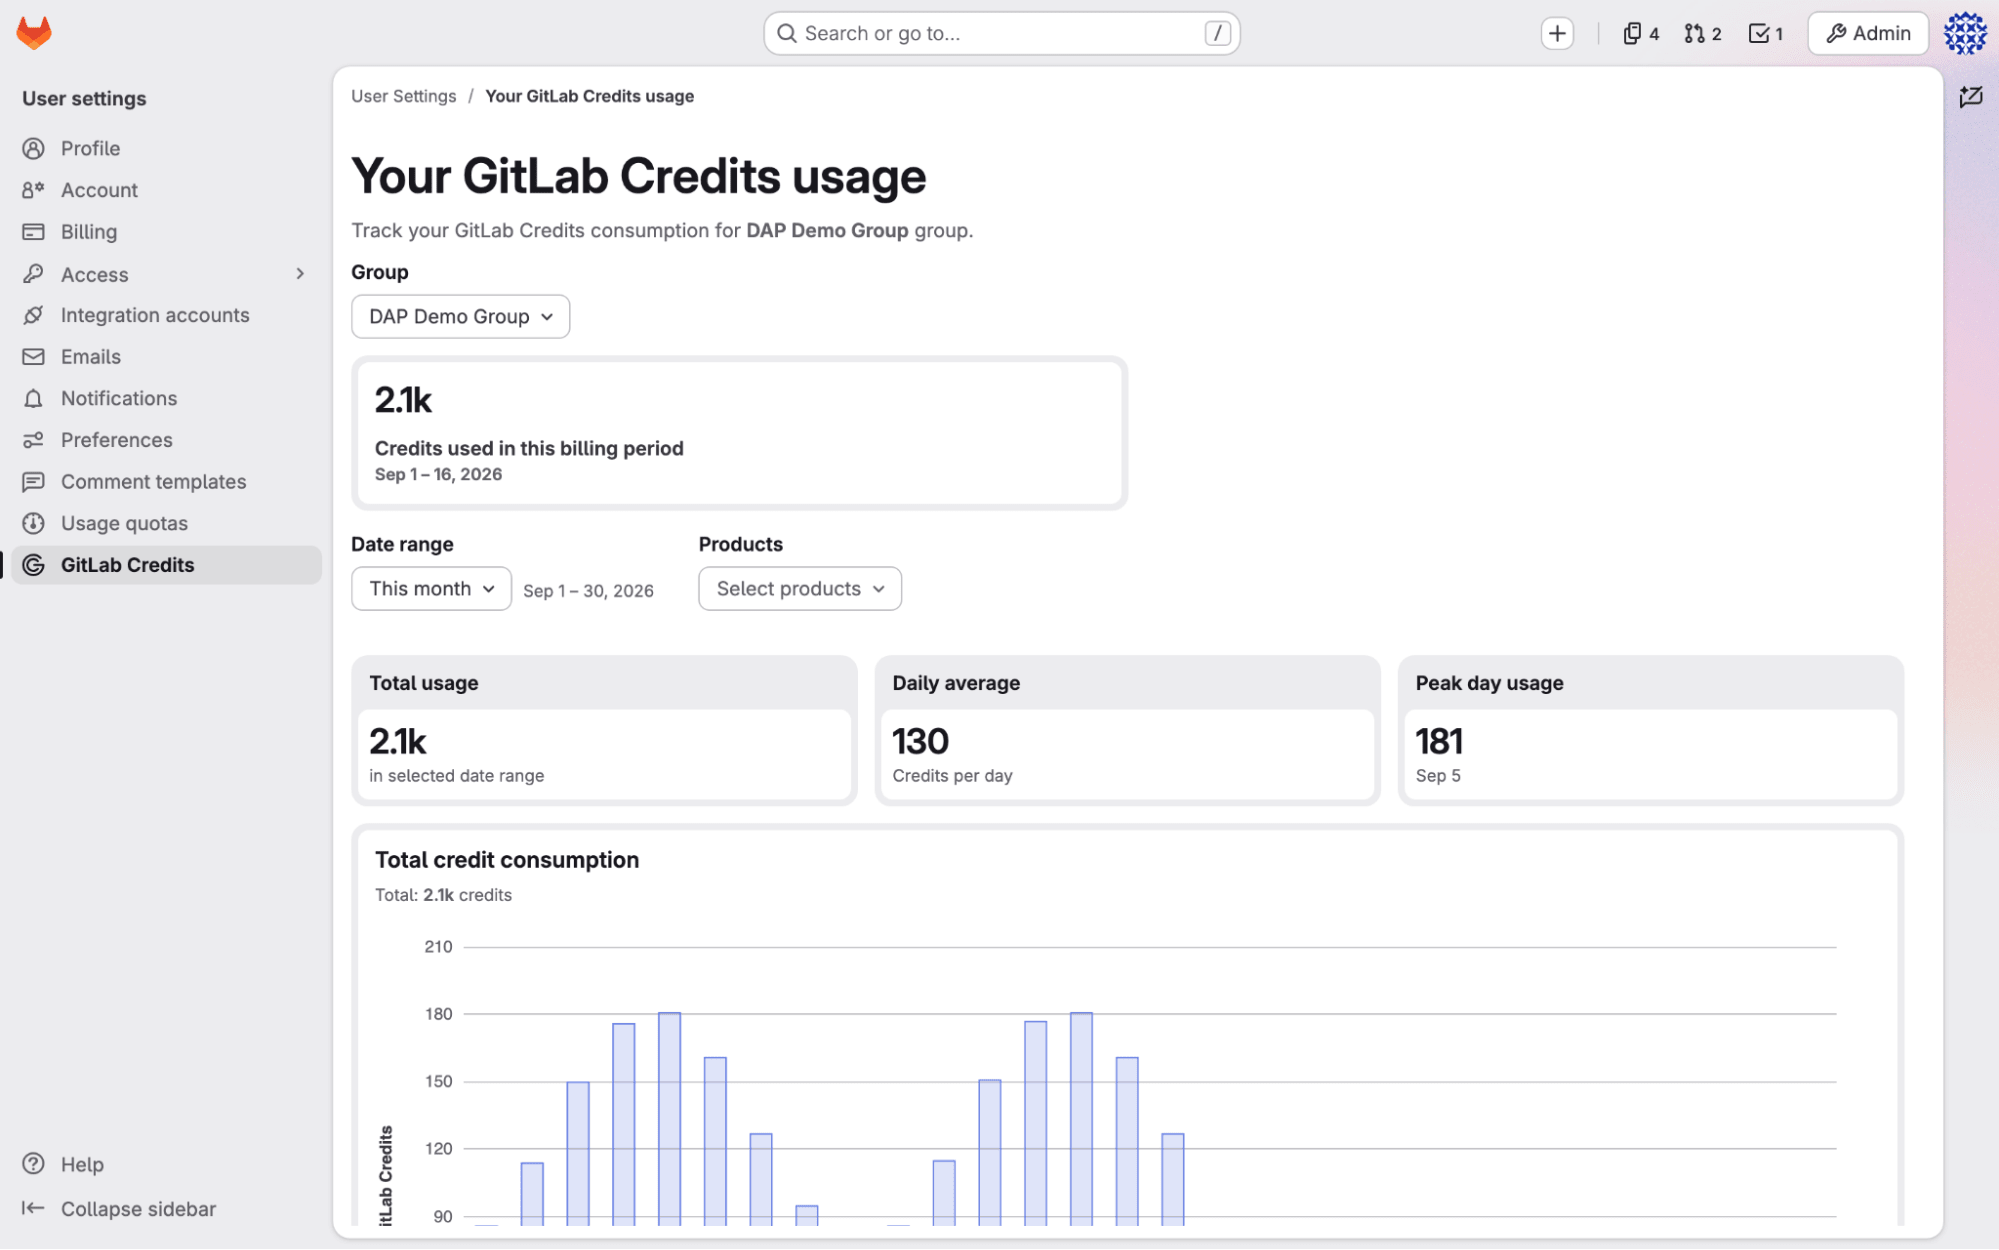This screenshot has width=1999, height=1250.
Task: Open assigned issues counter showing 4
Action: 1641,33
